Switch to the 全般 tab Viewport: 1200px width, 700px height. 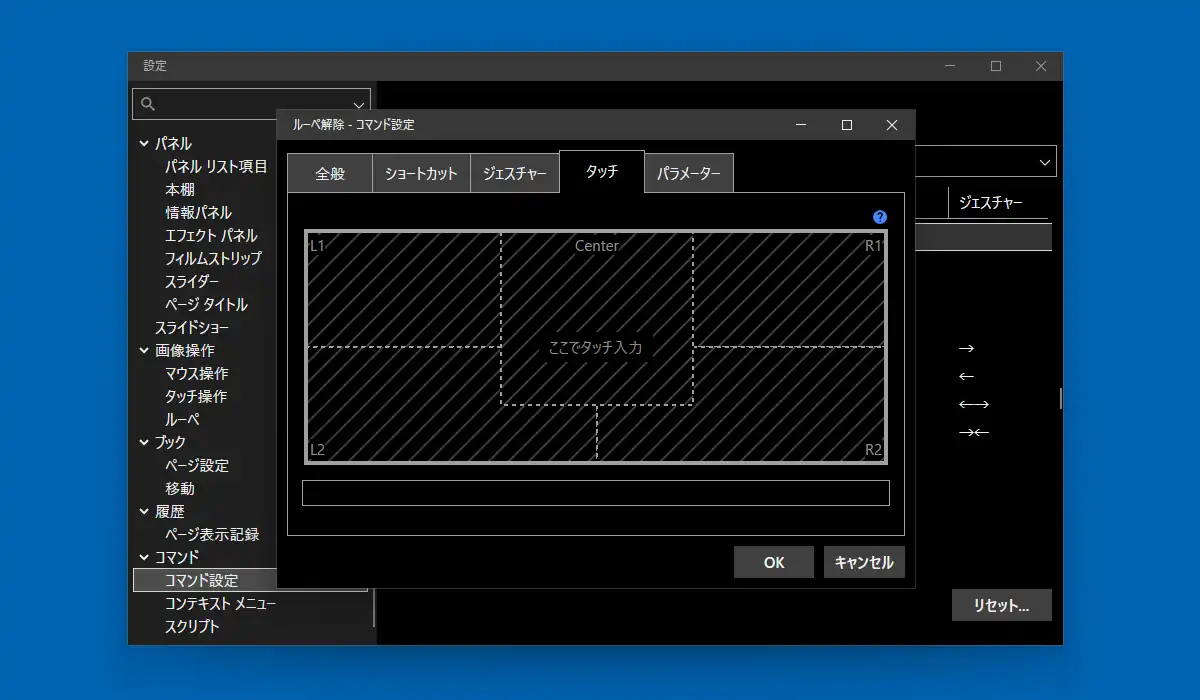[x=330, y=173]
